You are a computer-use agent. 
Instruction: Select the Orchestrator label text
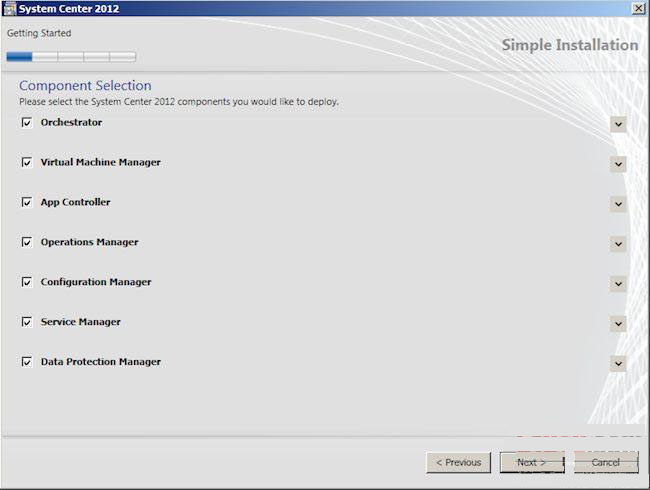coord(71,122)
